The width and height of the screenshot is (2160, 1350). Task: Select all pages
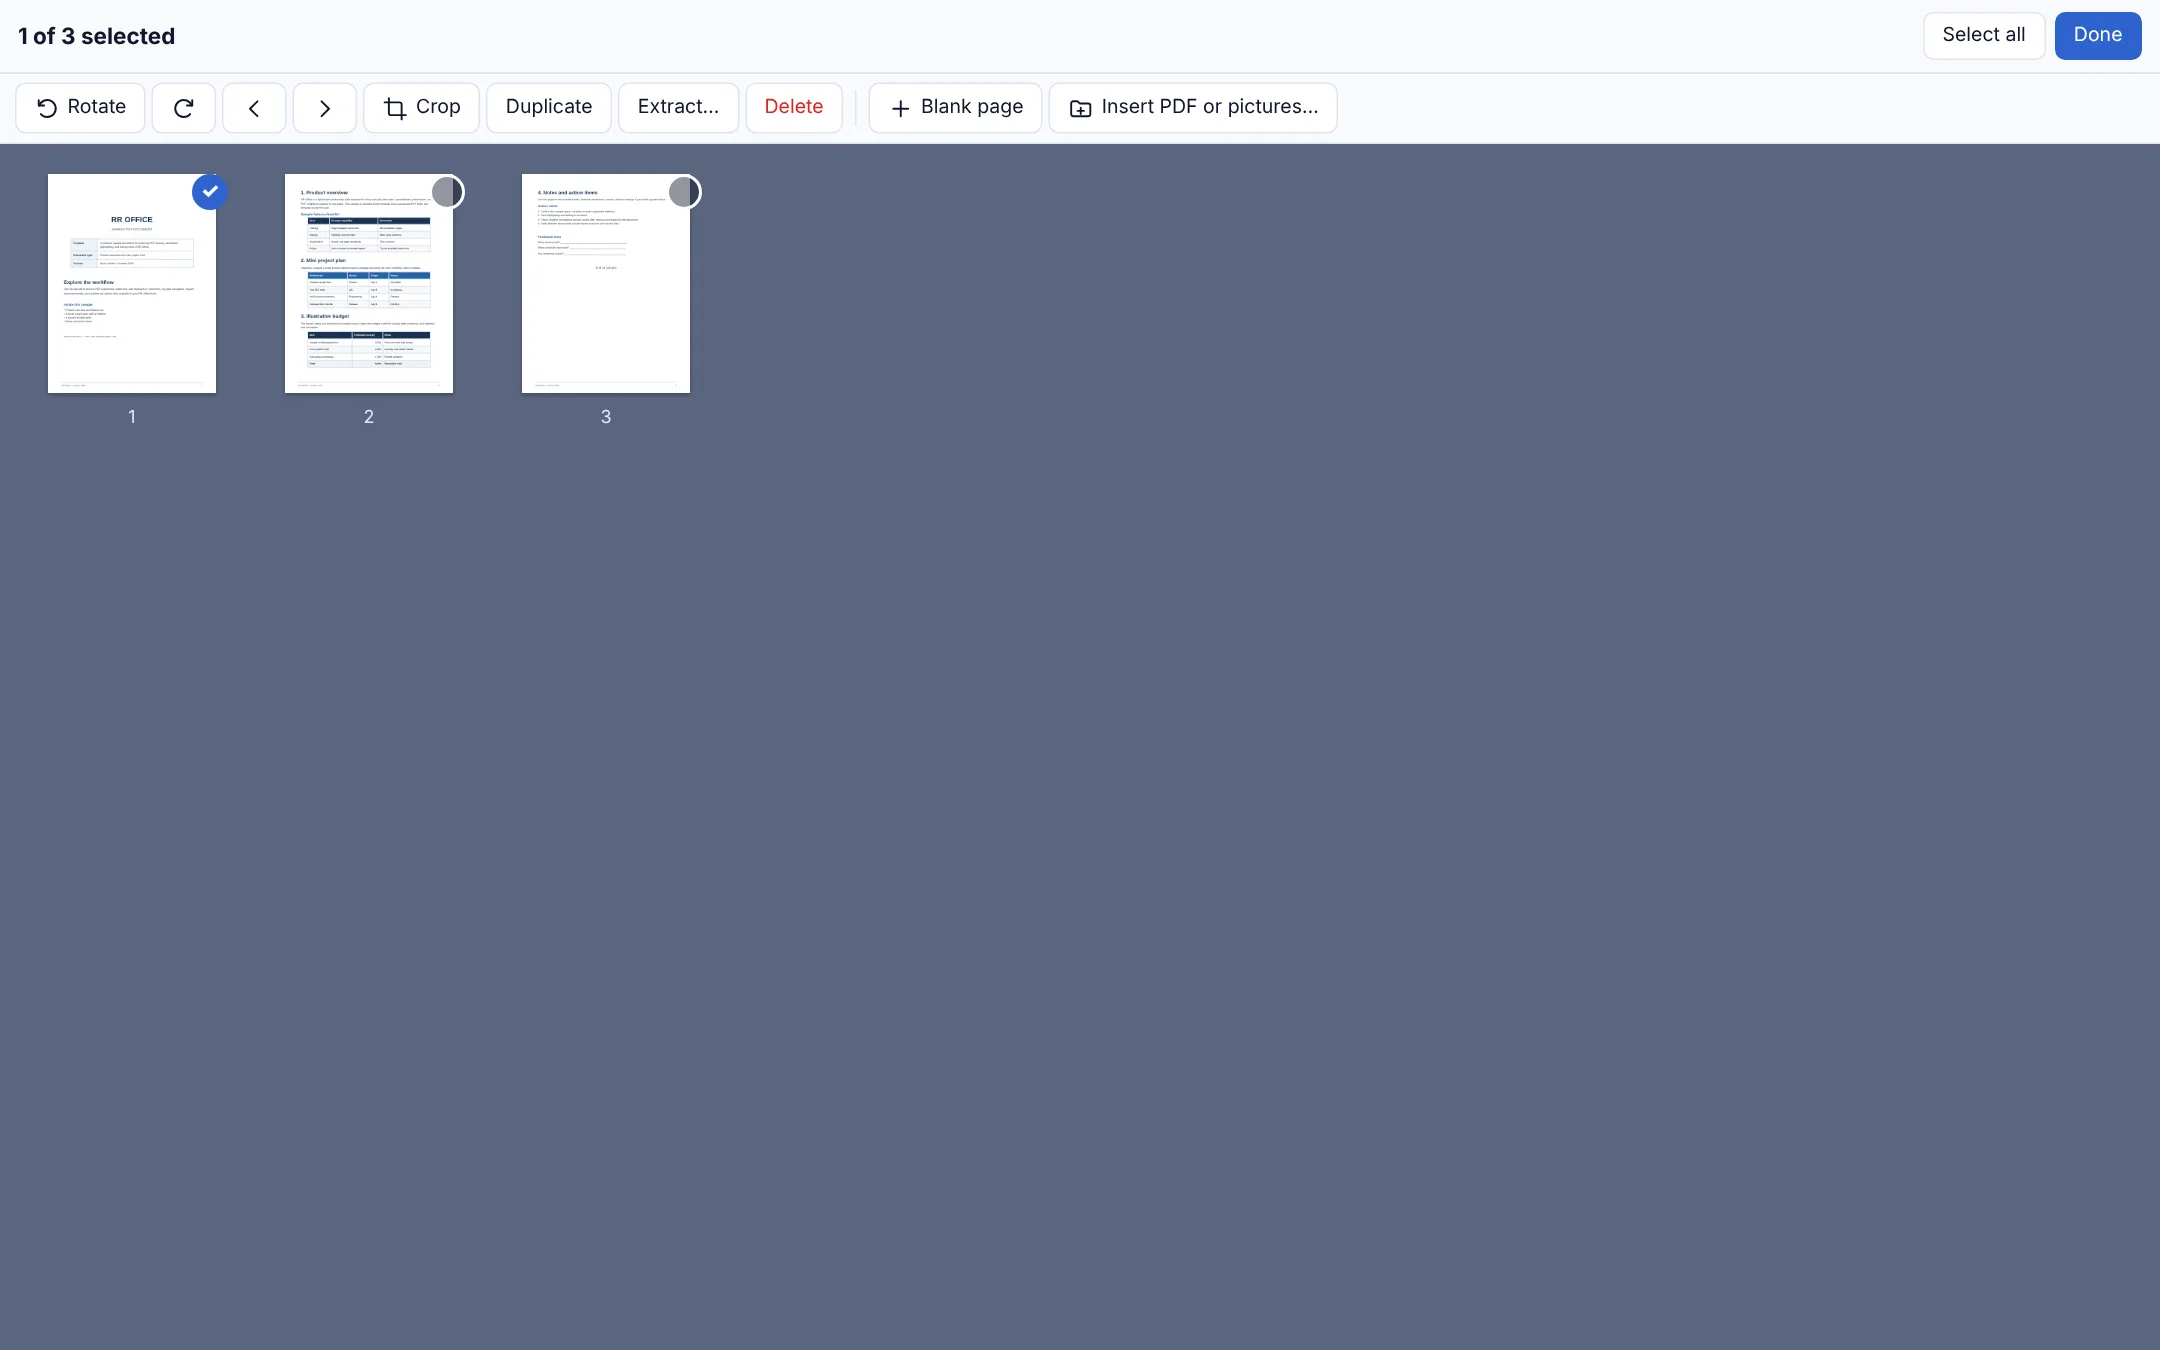pos(1984,35)
